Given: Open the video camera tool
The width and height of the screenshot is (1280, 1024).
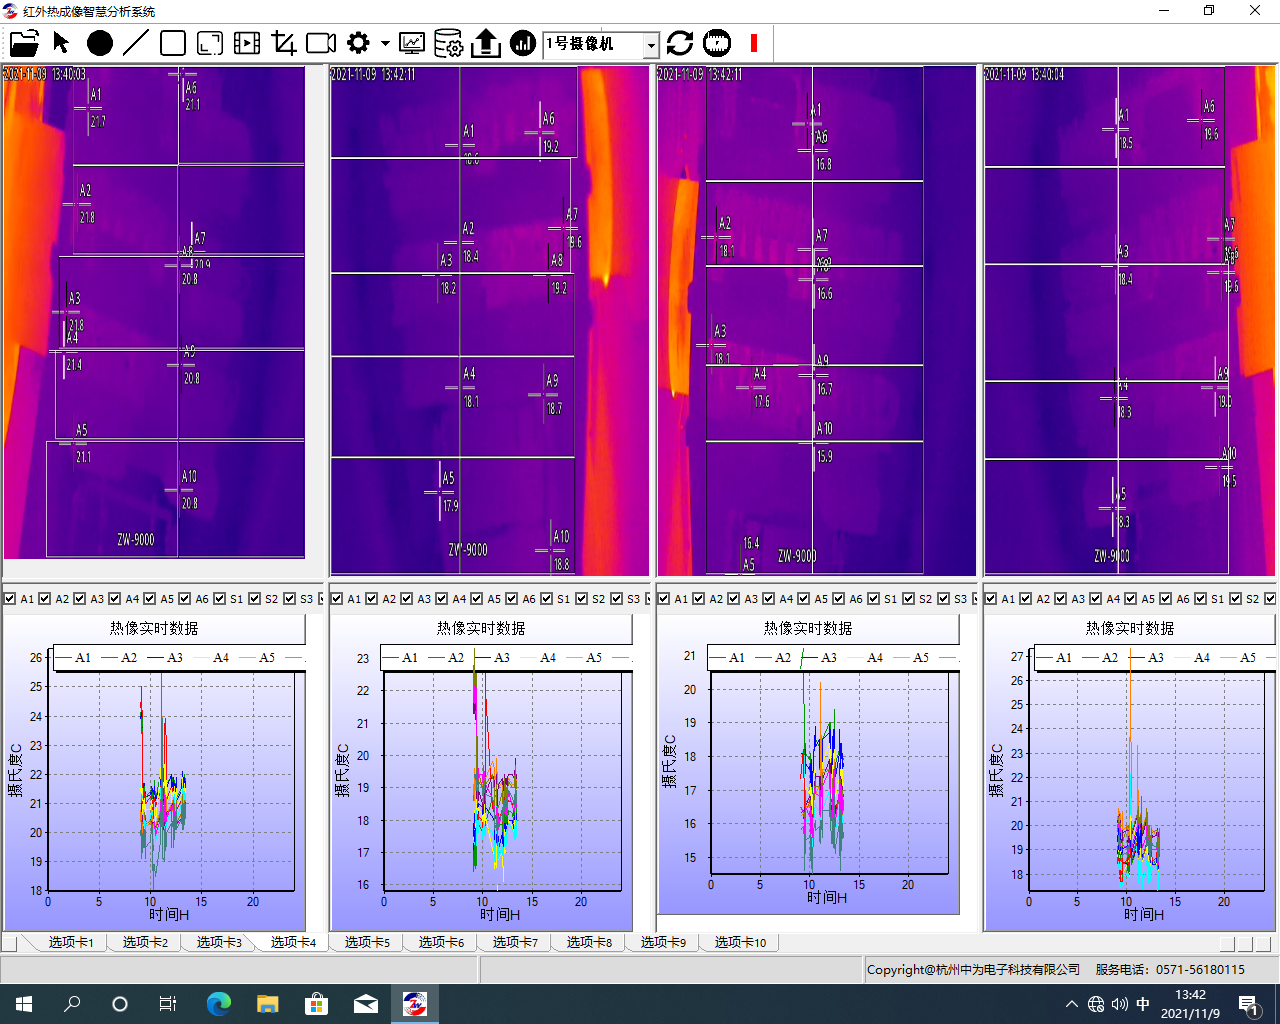Looking at the screenshot, I should (321, 43).
